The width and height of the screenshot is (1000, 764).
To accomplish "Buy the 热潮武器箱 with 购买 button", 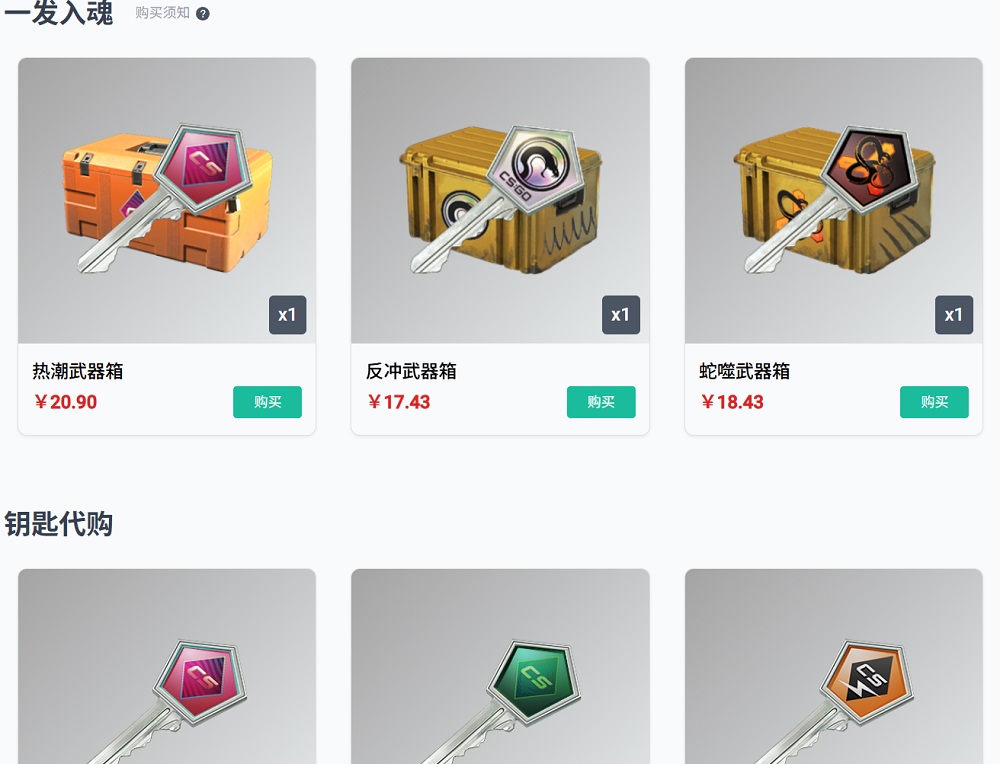I will (x=267, y=402).
